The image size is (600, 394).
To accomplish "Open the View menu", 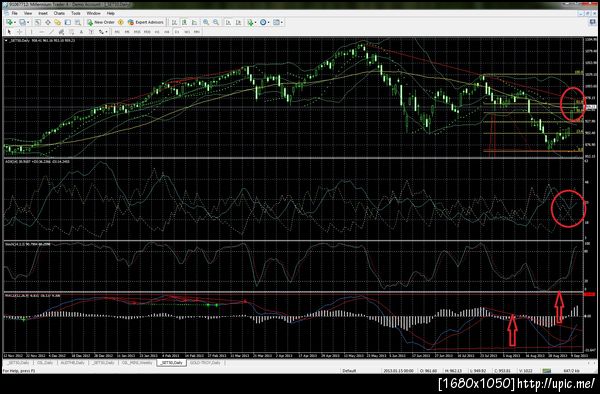I will (x=28, y=13).
